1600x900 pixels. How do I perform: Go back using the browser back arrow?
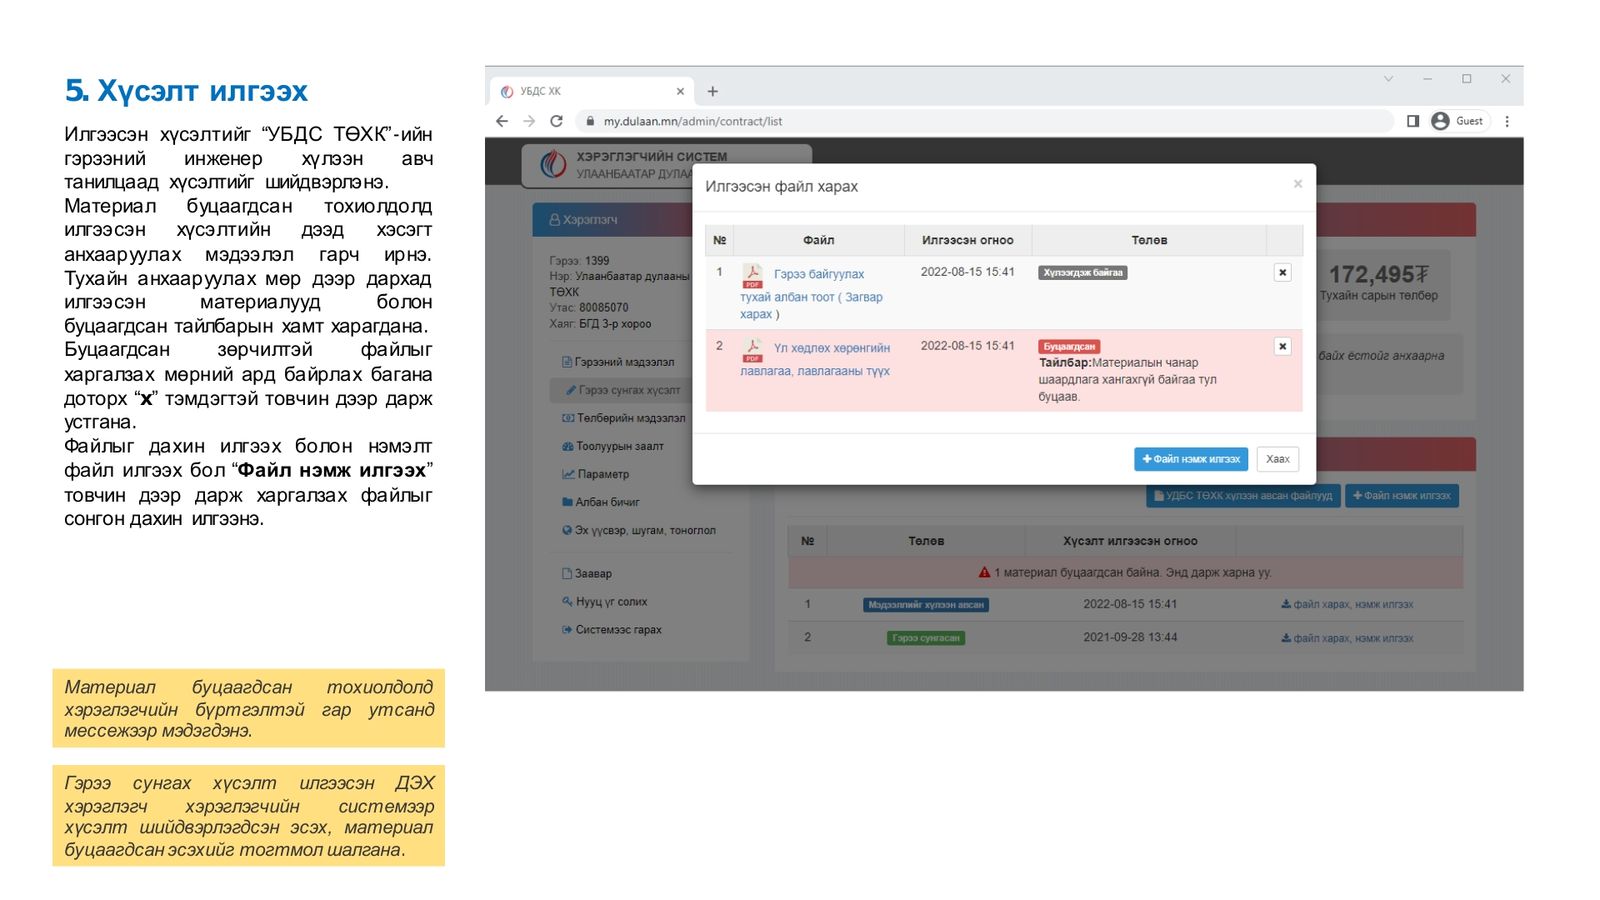(502, 121)
